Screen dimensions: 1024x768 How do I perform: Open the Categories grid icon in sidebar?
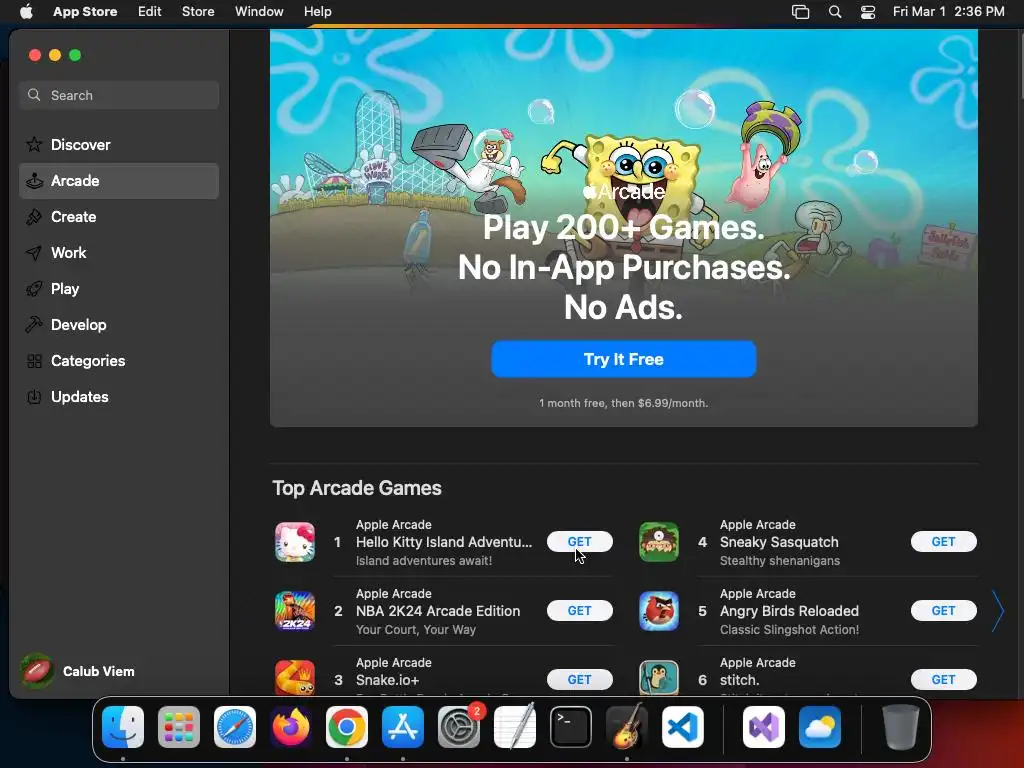click(34, 360)
